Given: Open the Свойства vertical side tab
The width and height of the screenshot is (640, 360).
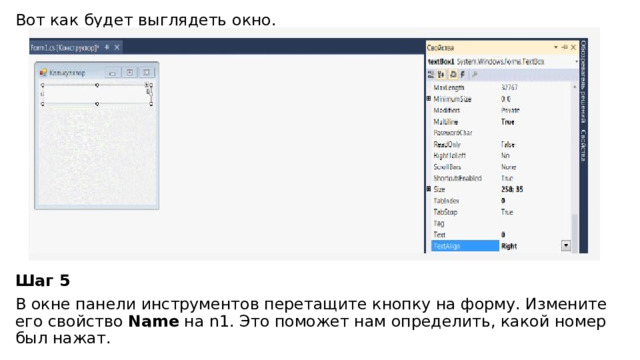Looking at the screenshot, I should 583,145.
